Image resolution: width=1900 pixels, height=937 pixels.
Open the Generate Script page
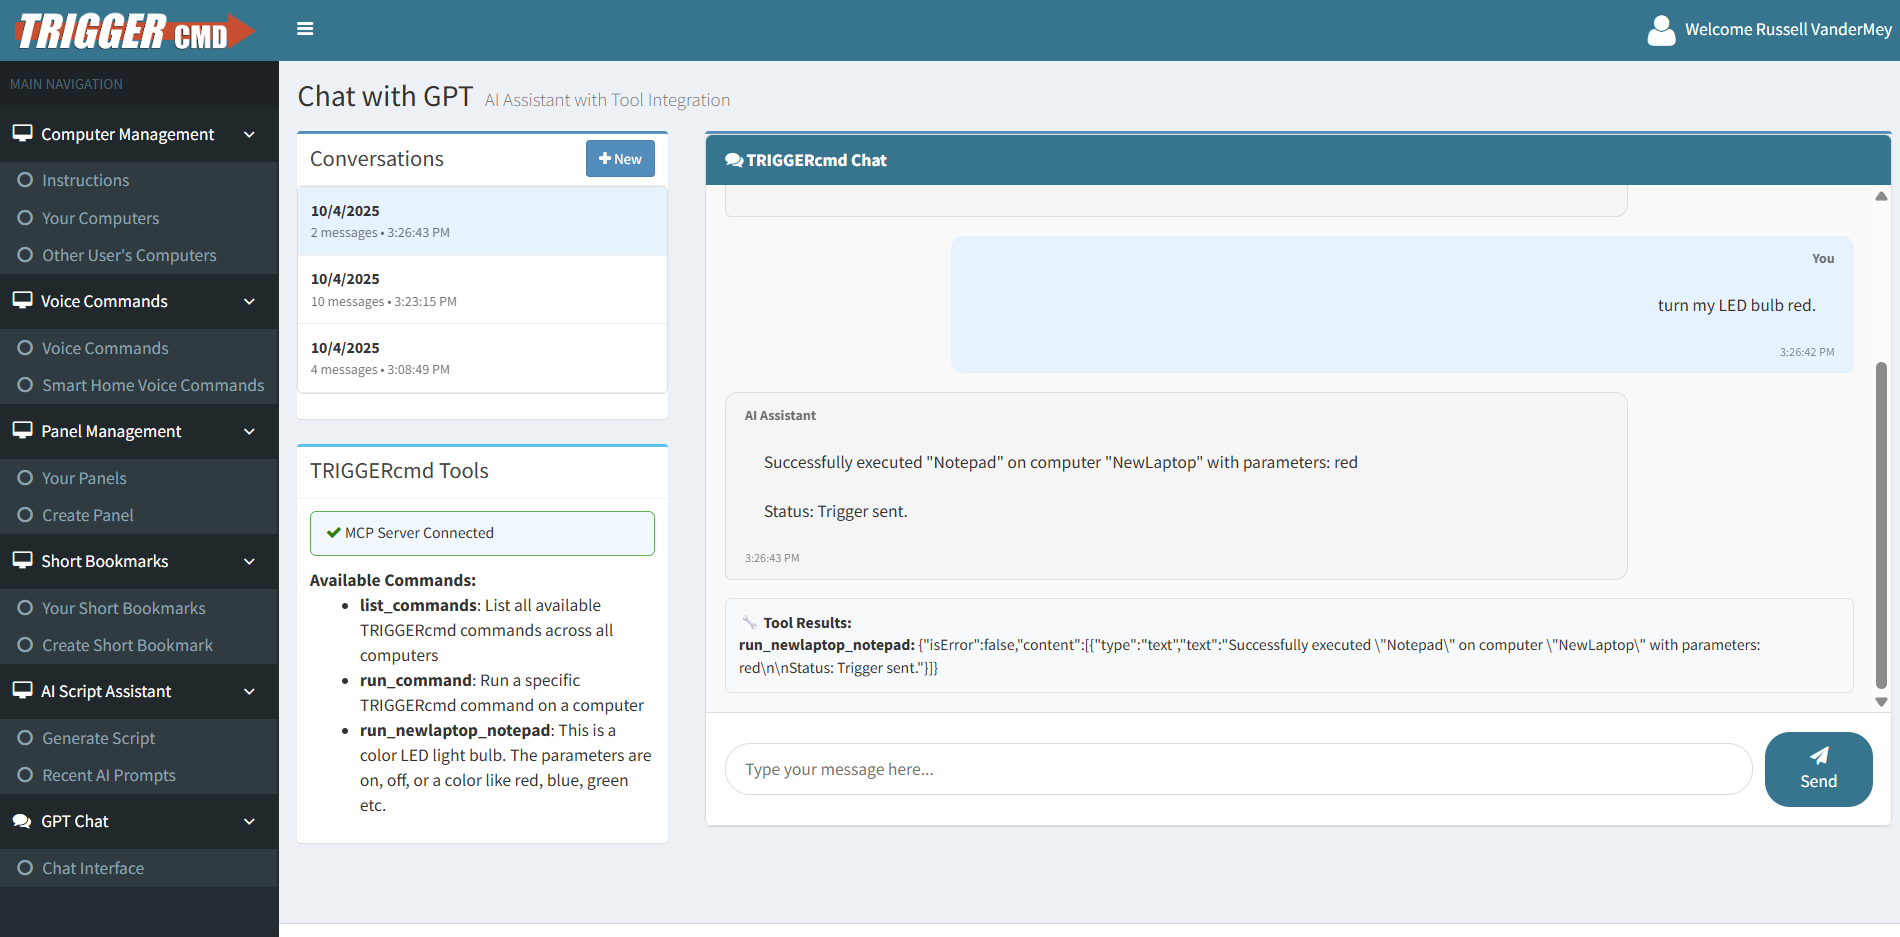tap(98, 738)
